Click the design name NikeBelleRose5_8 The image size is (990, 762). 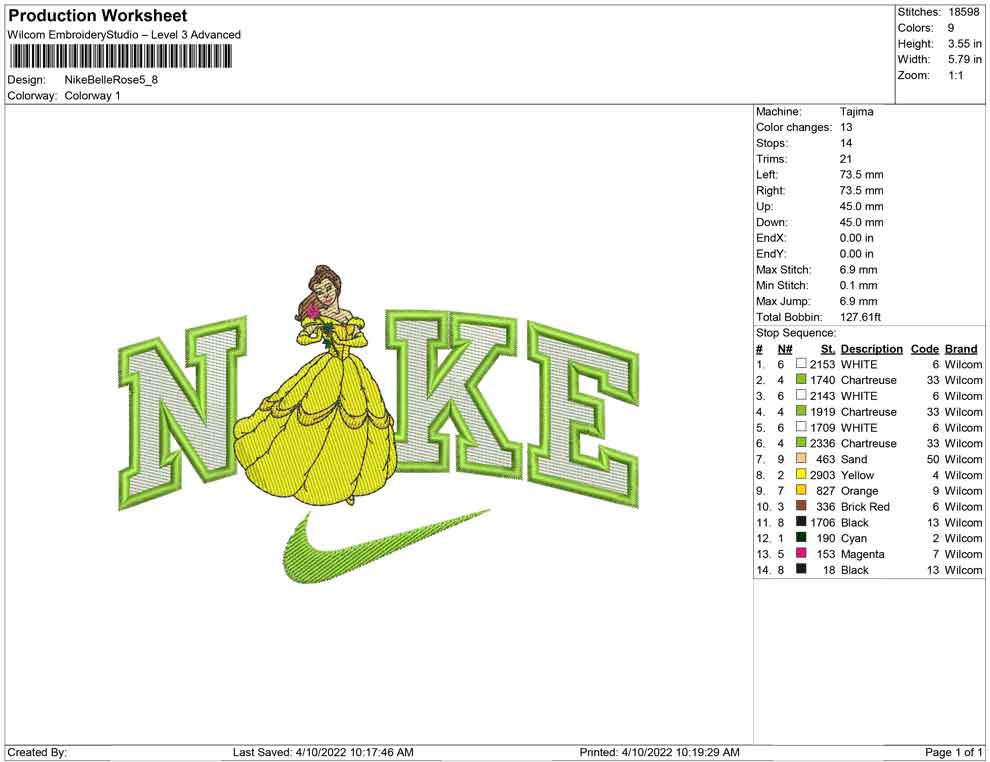(111, 80)
